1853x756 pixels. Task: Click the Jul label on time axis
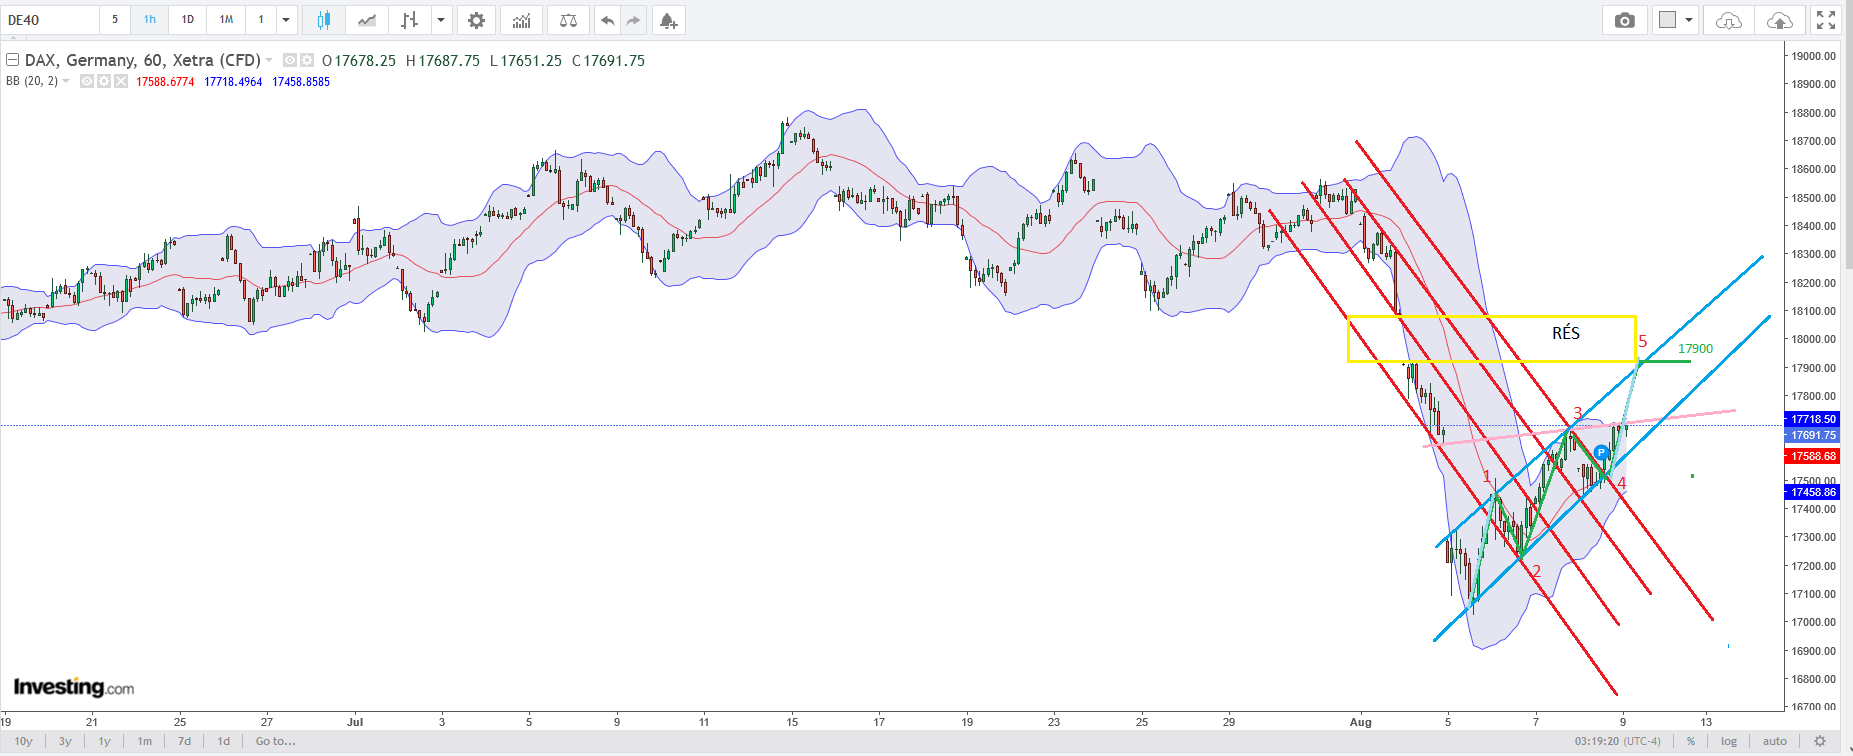(355, 721)
